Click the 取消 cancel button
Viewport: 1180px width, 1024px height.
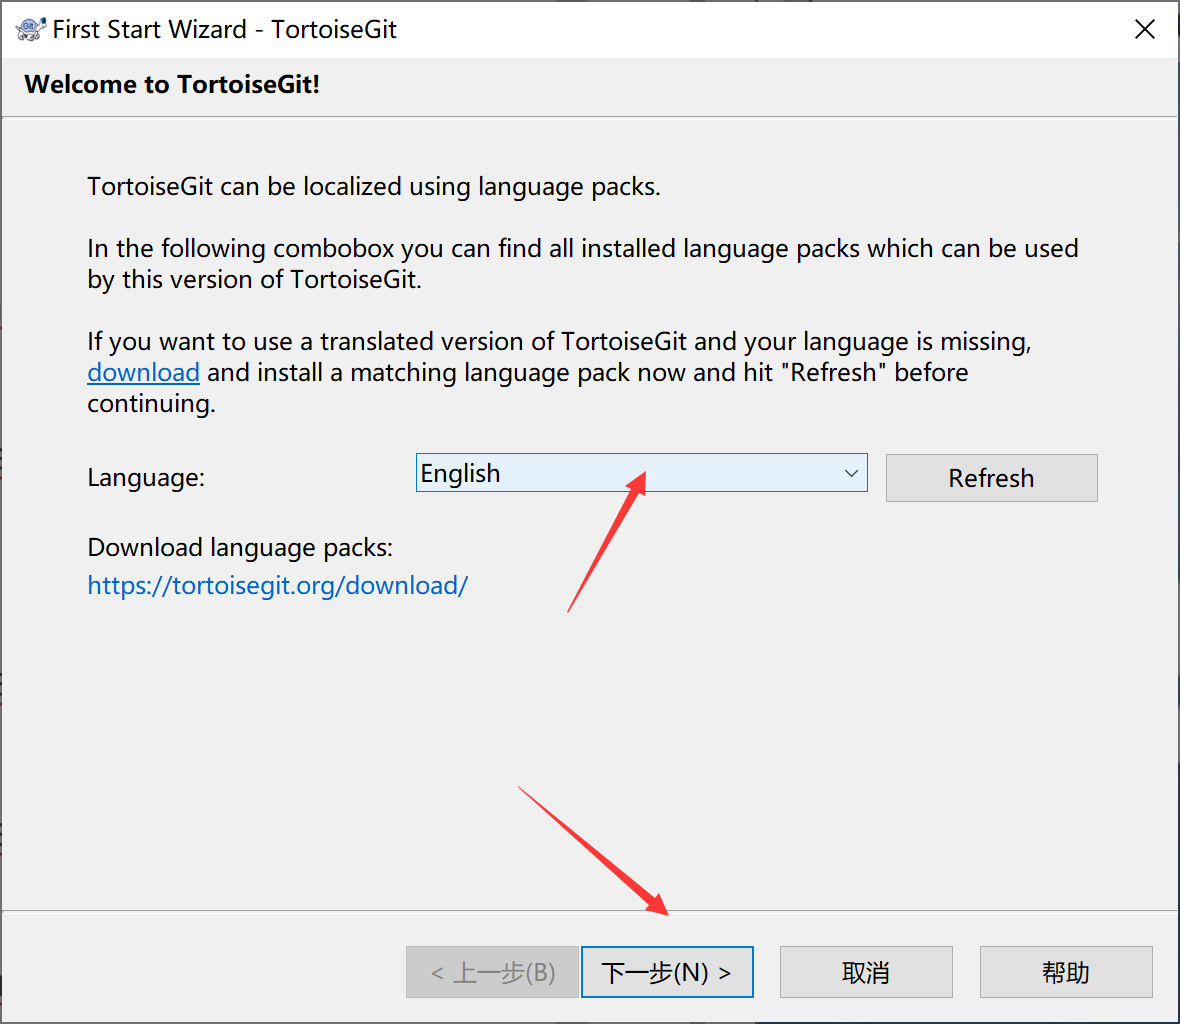866,972
